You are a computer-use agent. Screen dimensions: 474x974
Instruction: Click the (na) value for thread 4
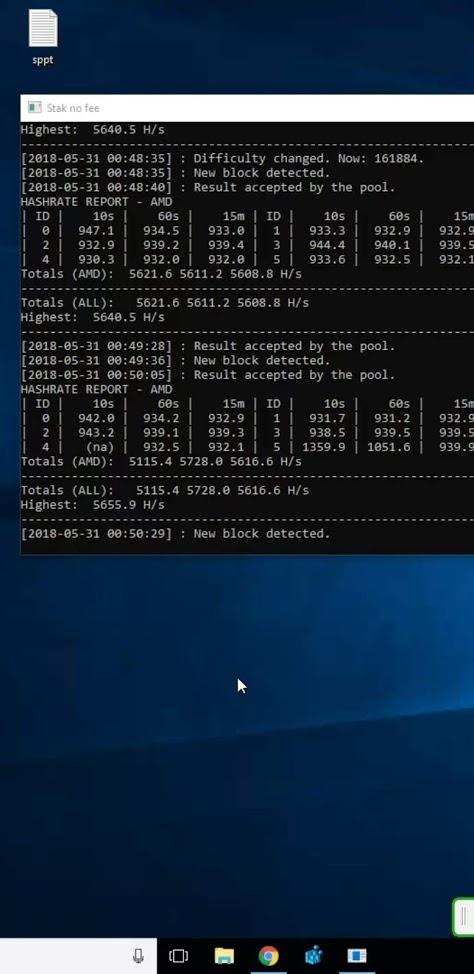(99, 447)
